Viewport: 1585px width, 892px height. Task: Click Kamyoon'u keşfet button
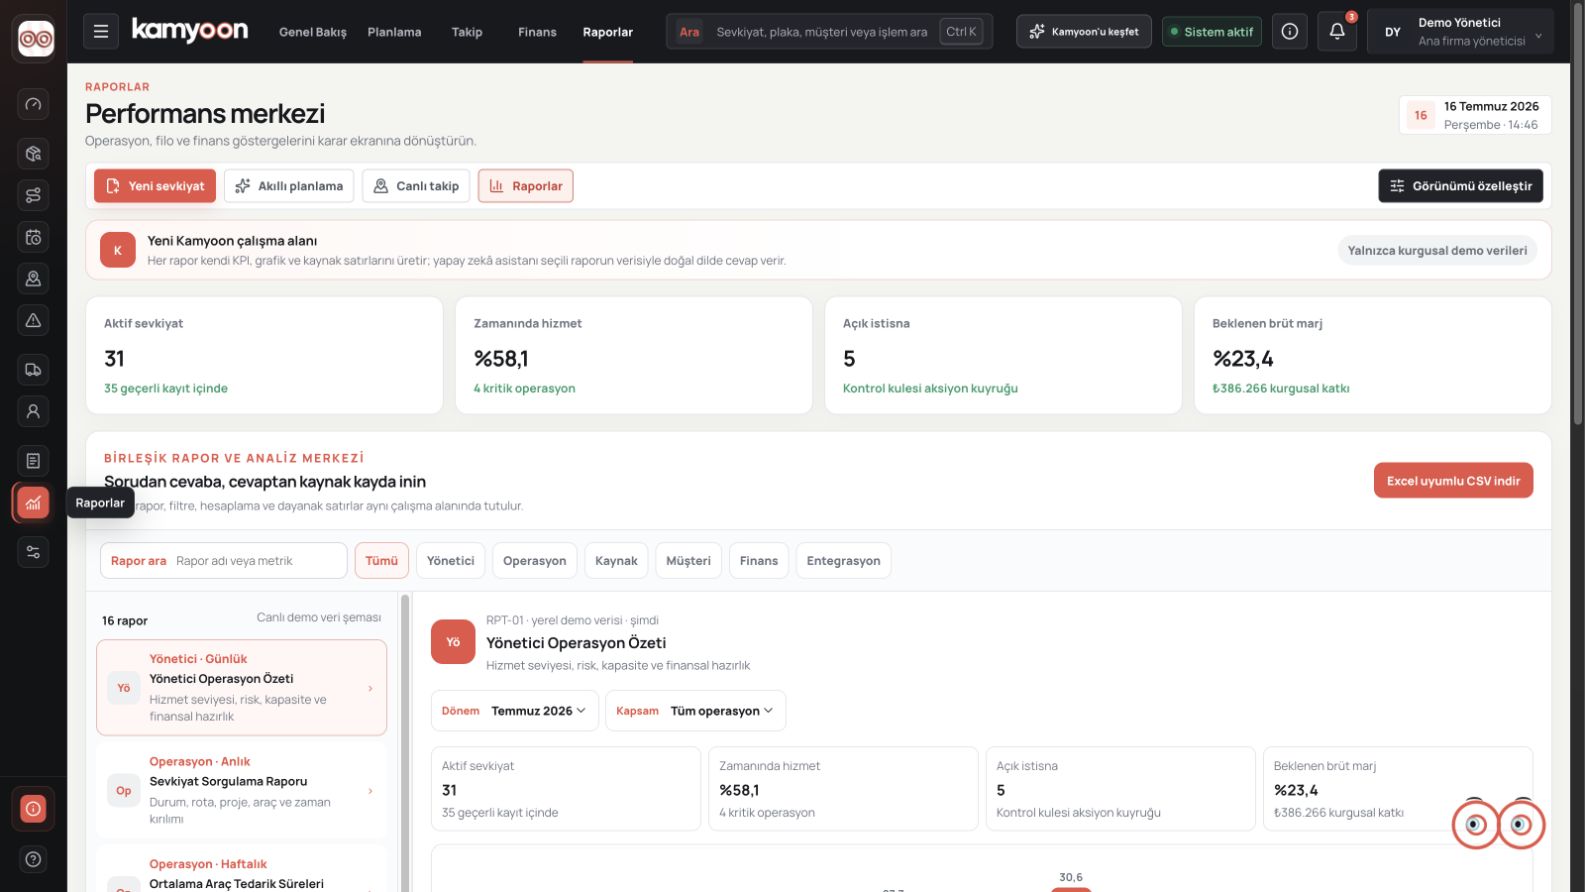pyautogui.click(x=1084, y=32)
